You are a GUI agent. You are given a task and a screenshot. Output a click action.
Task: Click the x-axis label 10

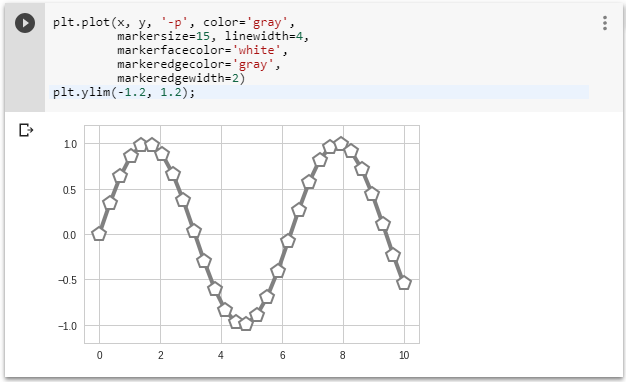(x=404, y=355)
